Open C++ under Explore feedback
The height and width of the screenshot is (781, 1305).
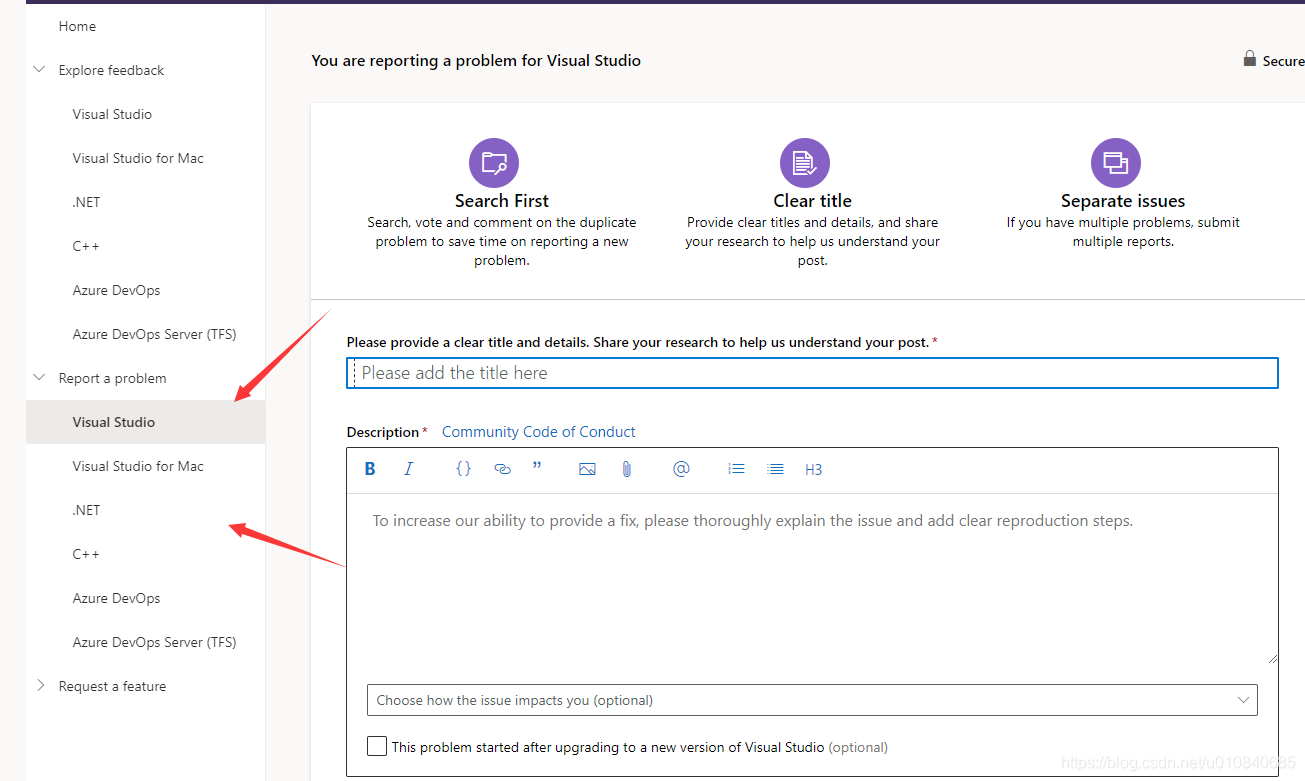[x=86, y=246]
